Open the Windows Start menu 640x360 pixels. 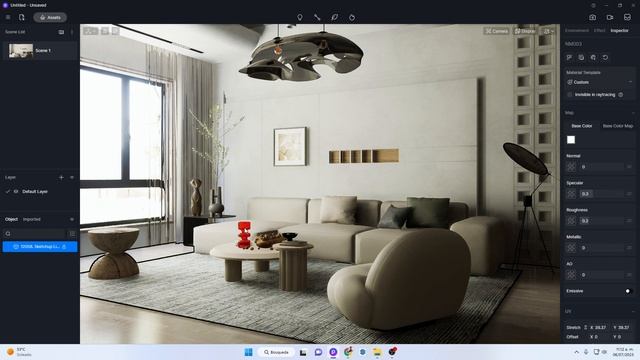248,352
